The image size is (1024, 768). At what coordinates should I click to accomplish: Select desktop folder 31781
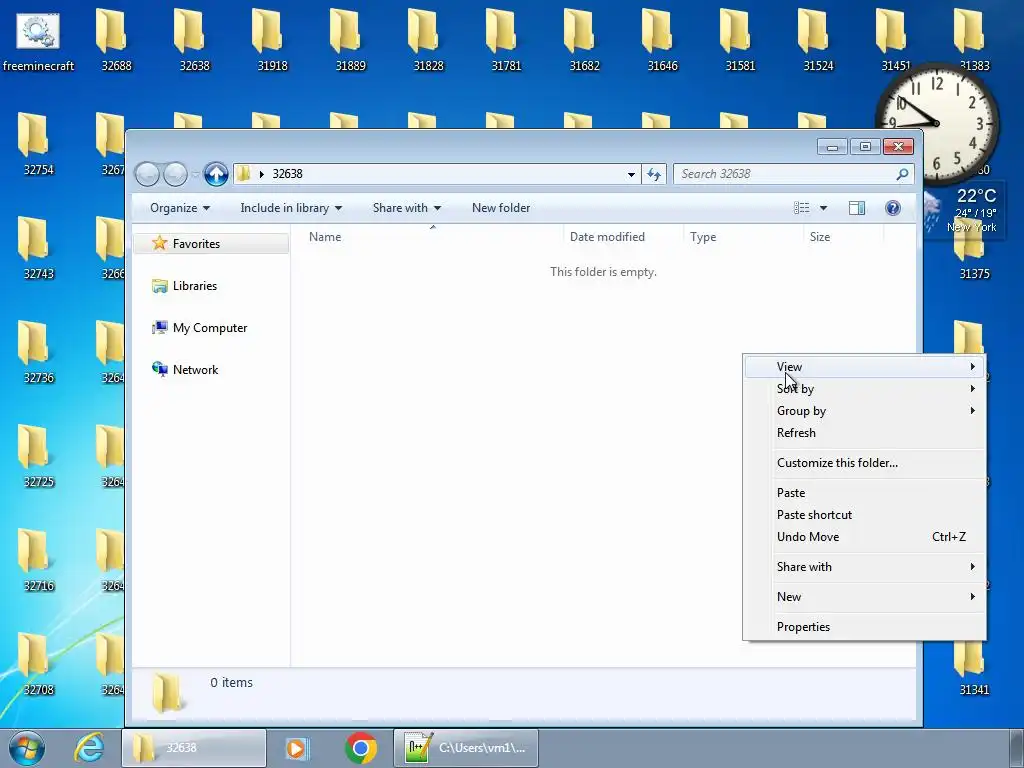coord(506,40)
